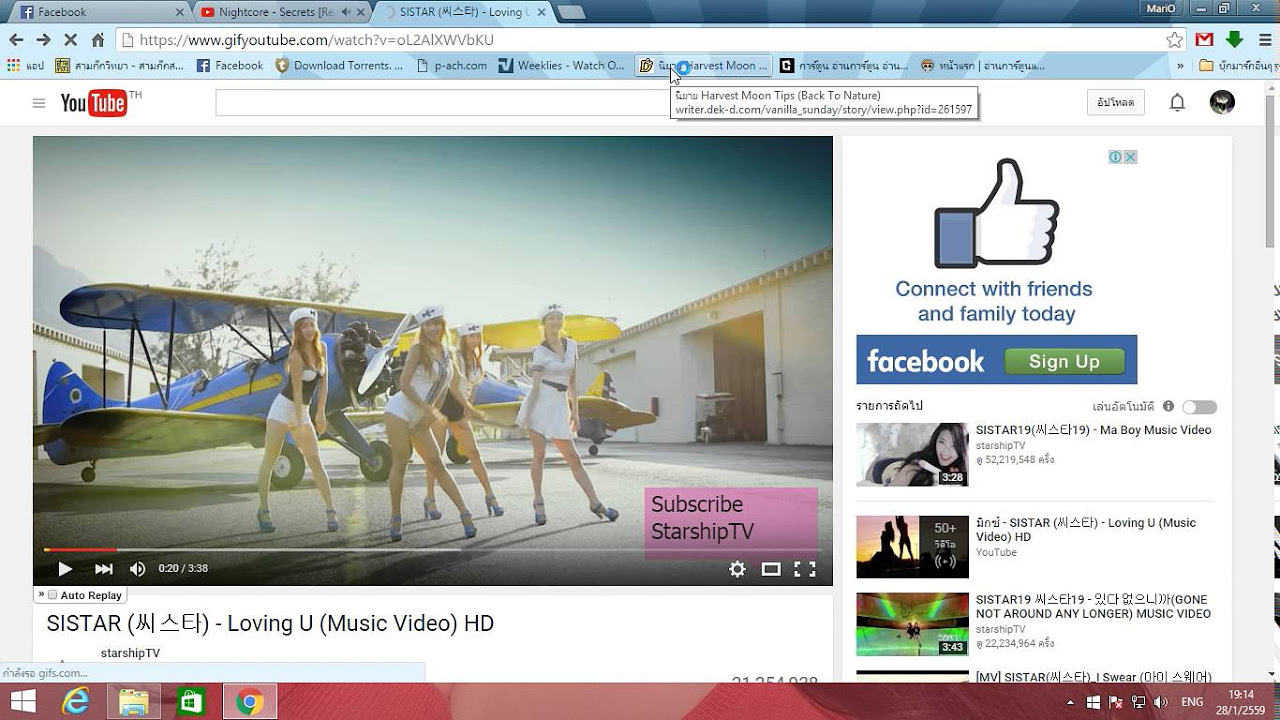1280x720 pixels.
Task: Click the Upload button on YouTube
Action: pyautogui.click(x=1116, y=102)
